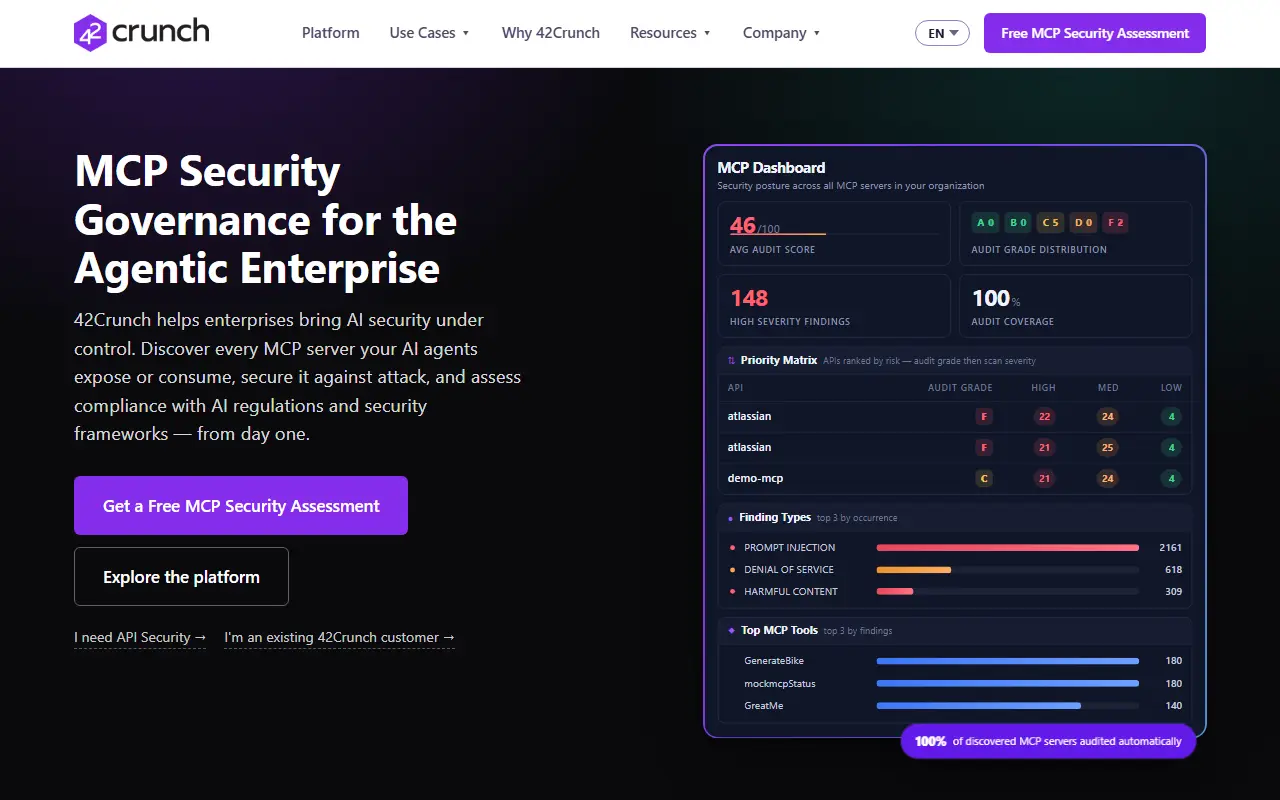Image resolution: width=1280 pixels, height=800 pixels.
Task: Click the C grade badge for demo-mcp
Action: (x=984, y=478)
